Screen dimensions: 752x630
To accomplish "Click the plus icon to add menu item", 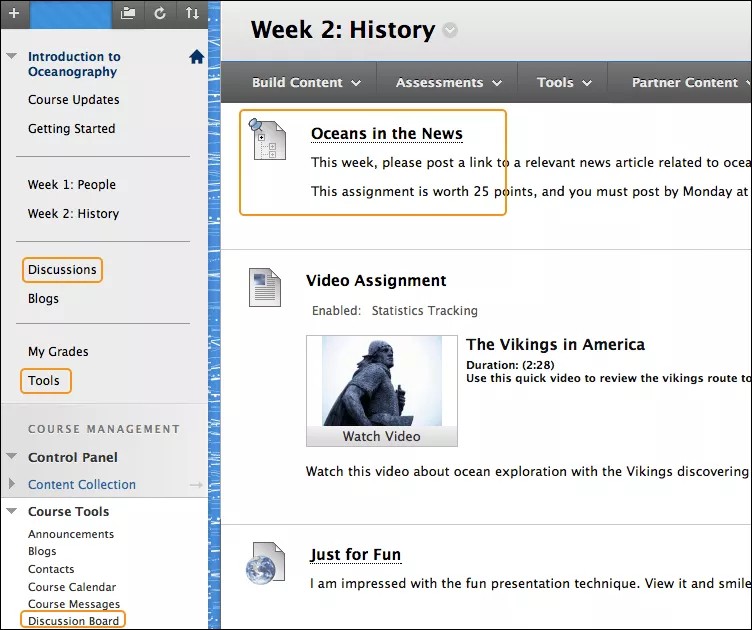I will [14, 13].
